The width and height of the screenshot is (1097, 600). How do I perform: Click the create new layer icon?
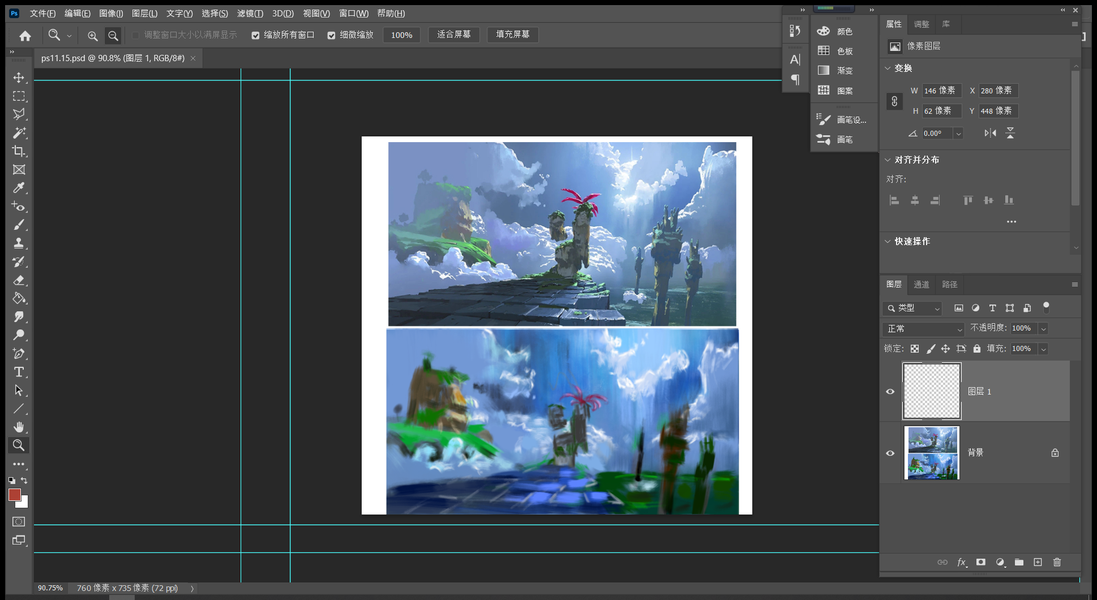(x=1038, y=562)
